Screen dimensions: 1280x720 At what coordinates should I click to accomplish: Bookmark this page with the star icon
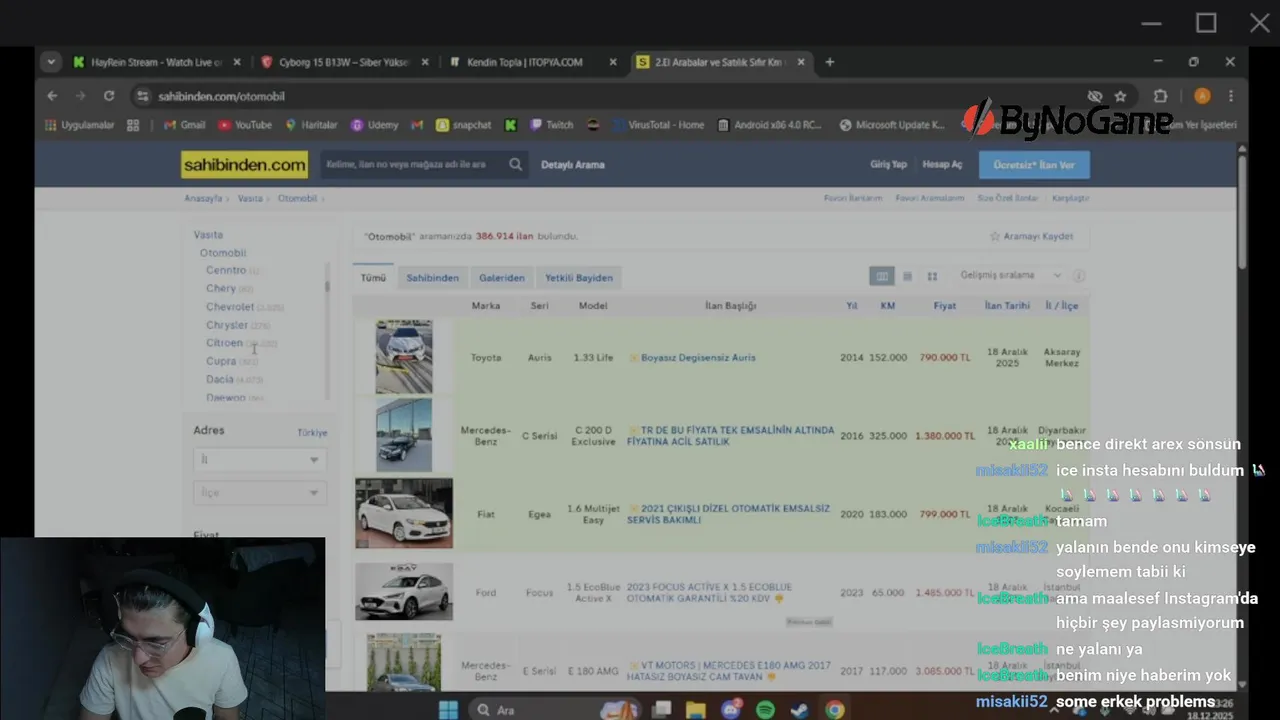click(x=1120, y=96)
